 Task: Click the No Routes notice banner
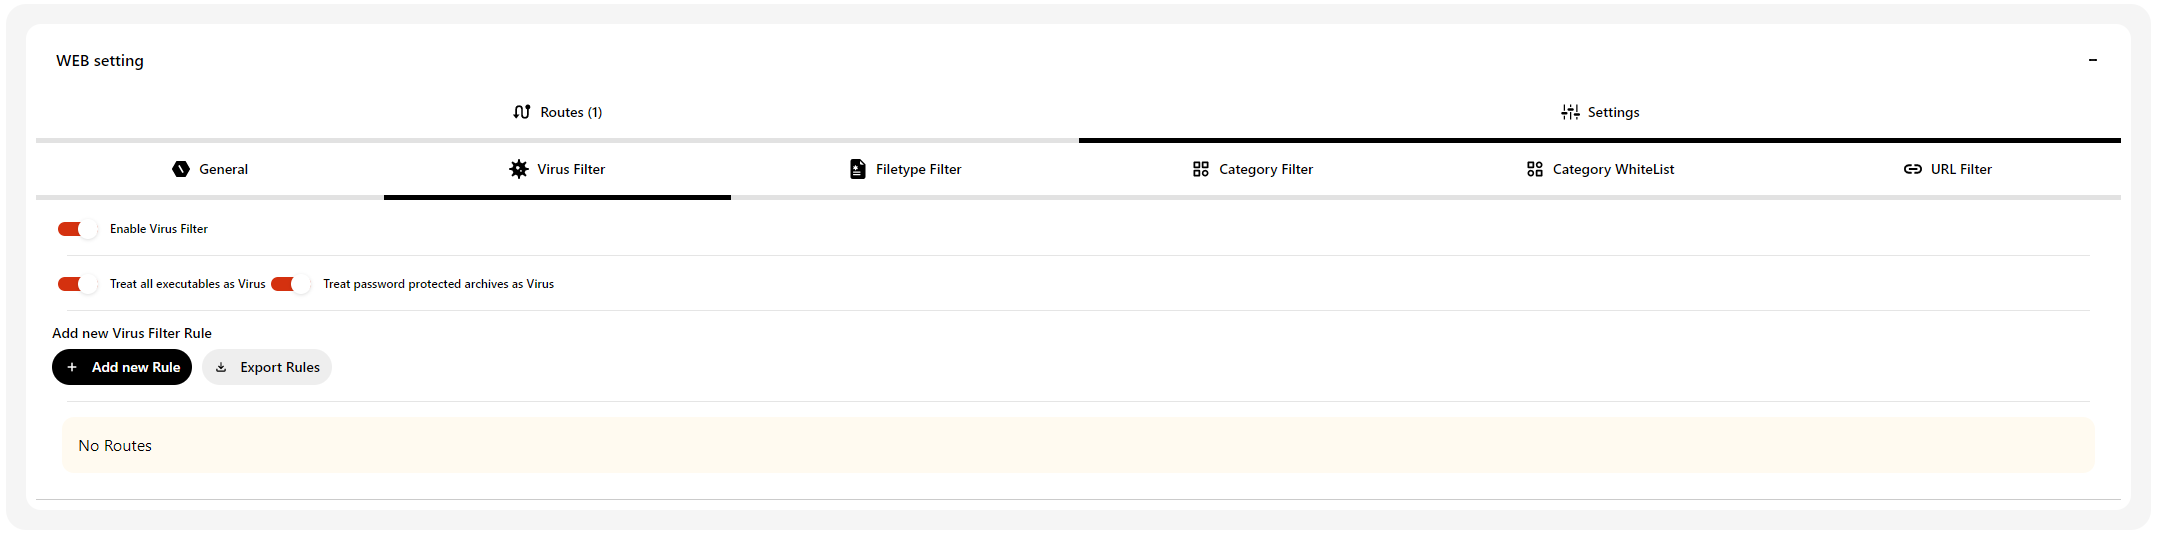[x=1078, y=445]
